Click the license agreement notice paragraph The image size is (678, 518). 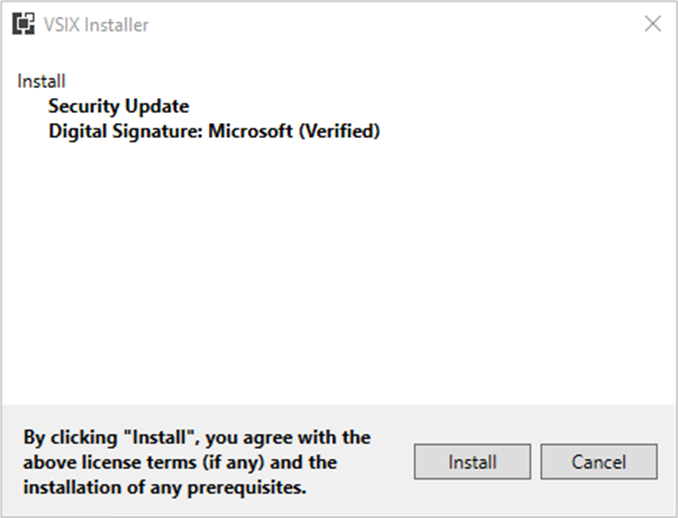(196, 462)
